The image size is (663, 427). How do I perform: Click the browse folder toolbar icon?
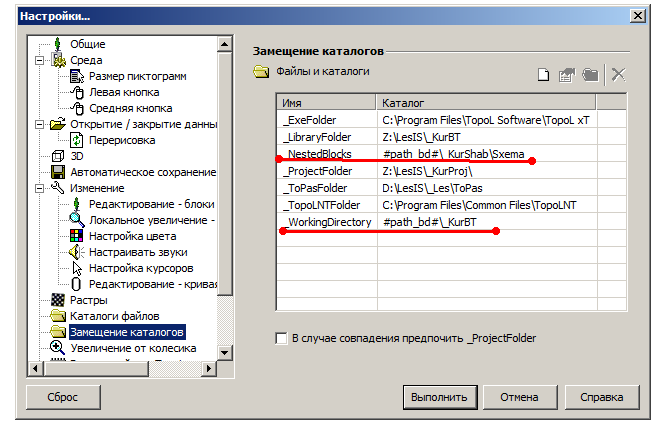coord(590,75)
